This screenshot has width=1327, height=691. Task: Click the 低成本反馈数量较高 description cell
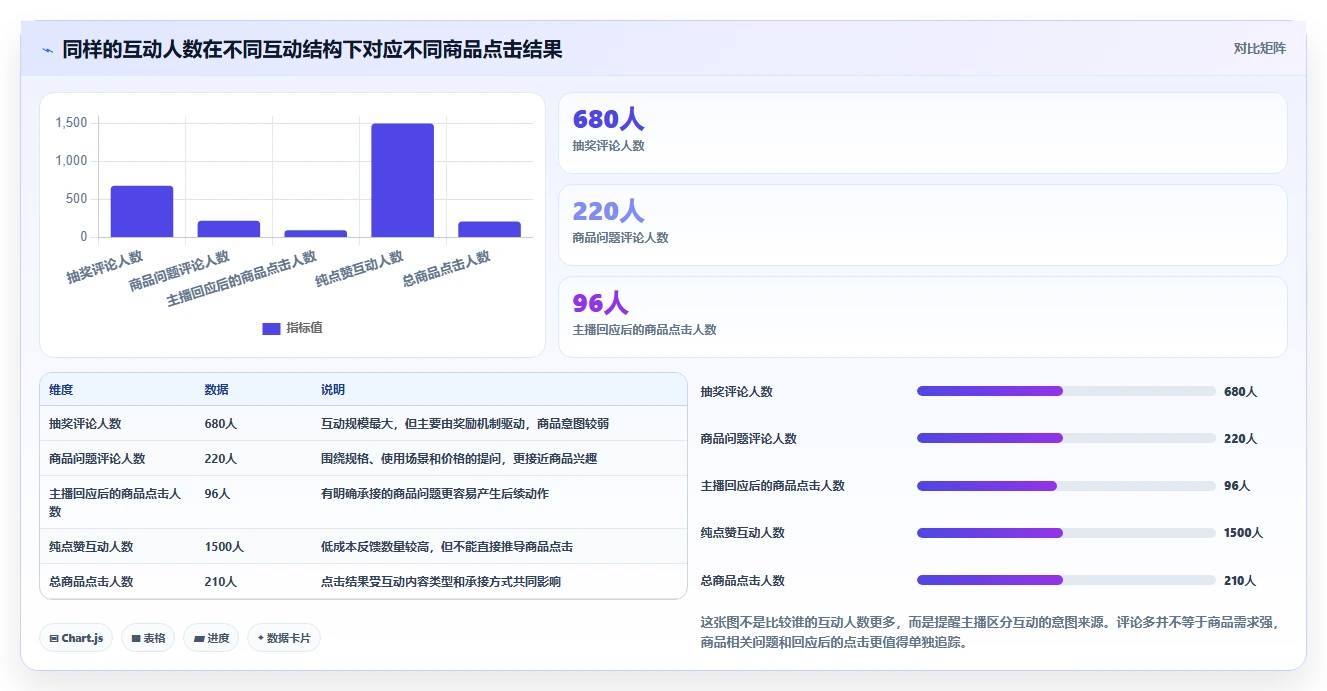coord(447,547)
